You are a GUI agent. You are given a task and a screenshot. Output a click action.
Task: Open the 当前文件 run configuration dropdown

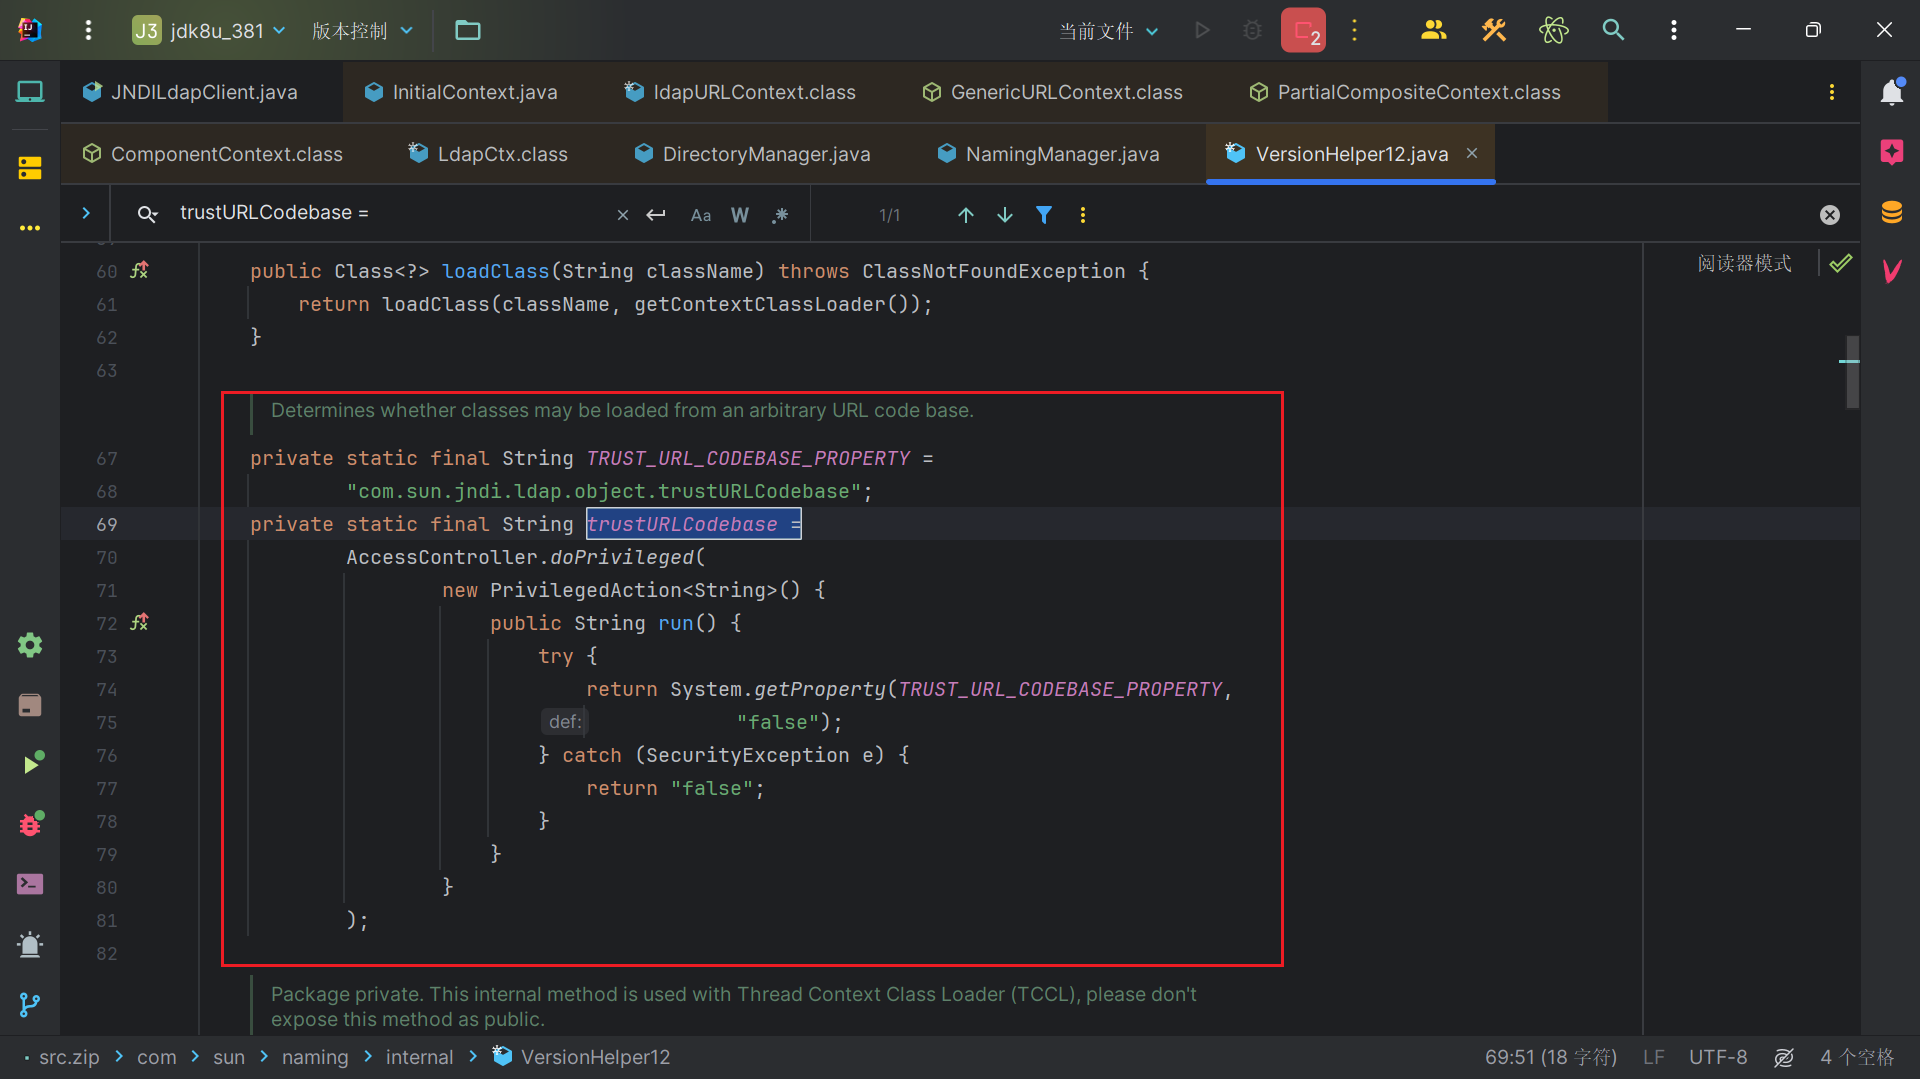(x=1108, y=31)
